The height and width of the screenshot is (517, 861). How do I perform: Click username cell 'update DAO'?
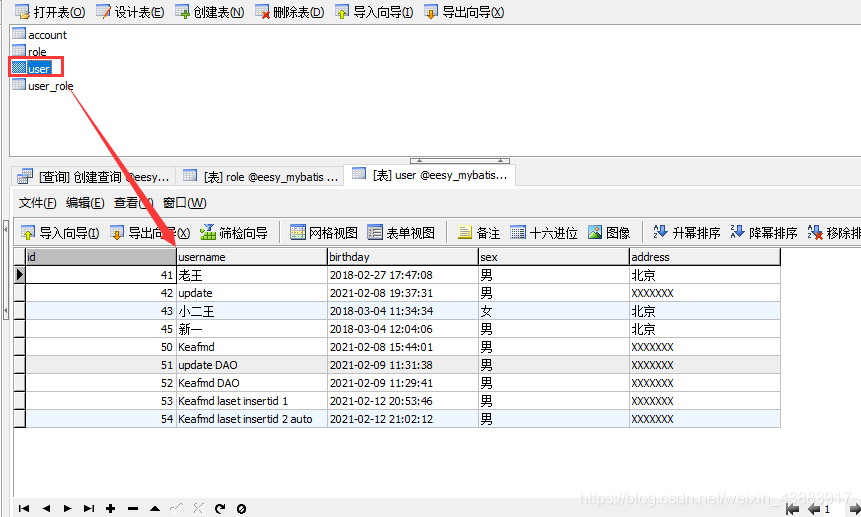(251, 365)
